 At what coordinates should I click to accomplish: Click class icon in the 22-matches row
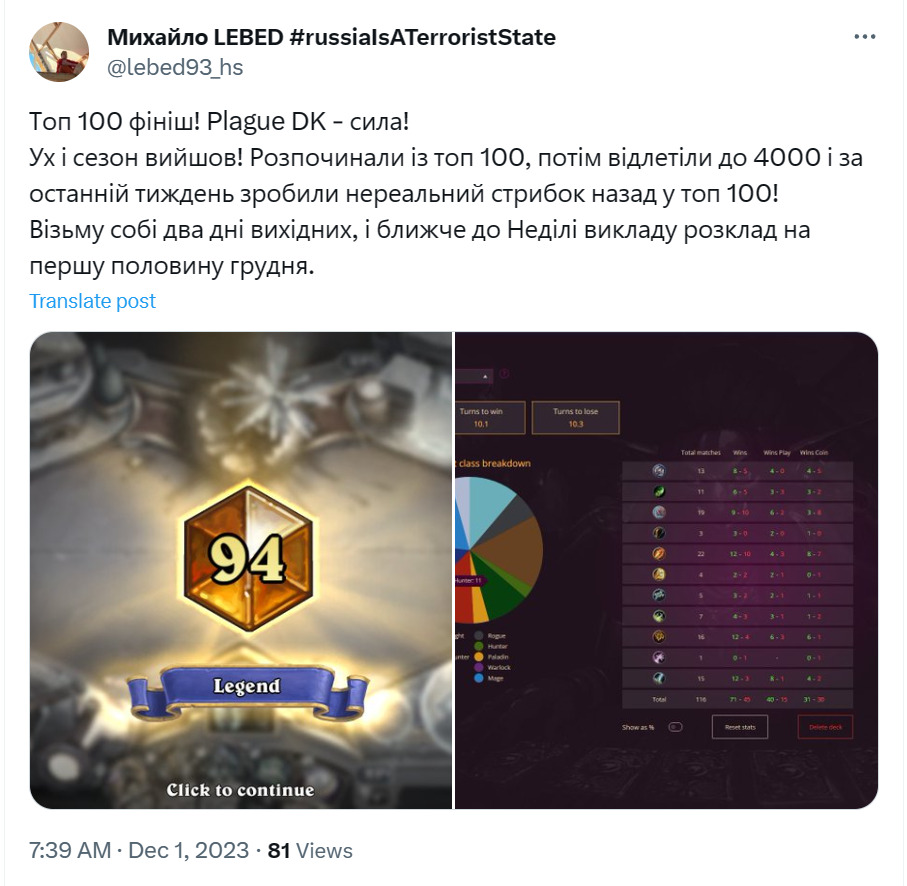(x=659, y=554)
